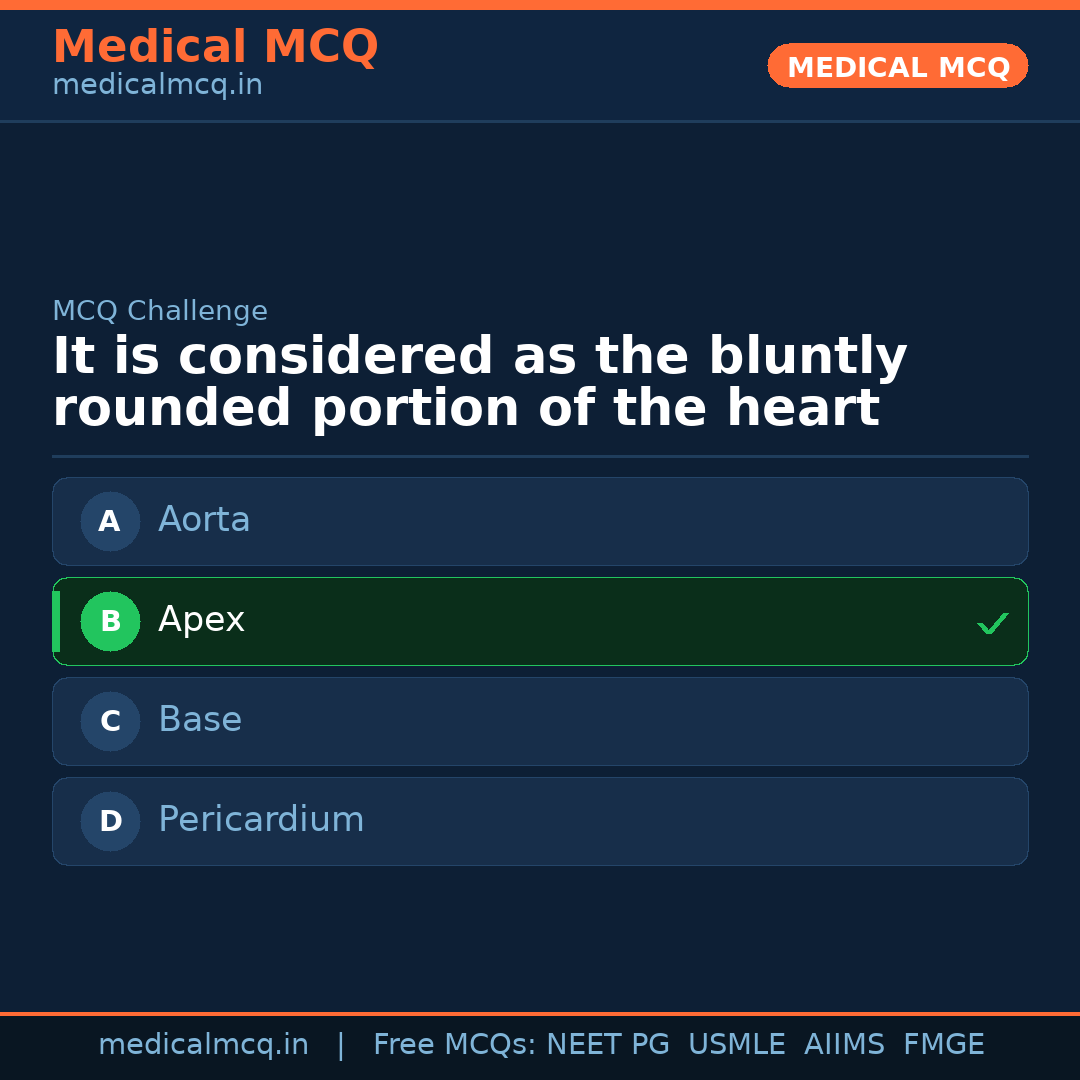Image resolution: width=1080 pixels, height=1080 pixels.
Task: Expand the MCQ Challenge section
Action: coord(160,311)
